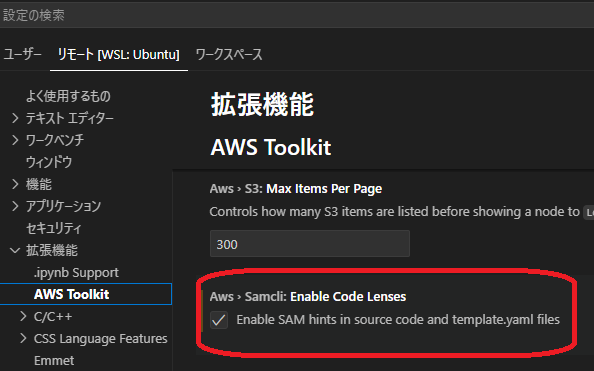Click the 'Aws › Samcli: Enable Code Lenses' title

pyautogui.click(x=308, y=296)
